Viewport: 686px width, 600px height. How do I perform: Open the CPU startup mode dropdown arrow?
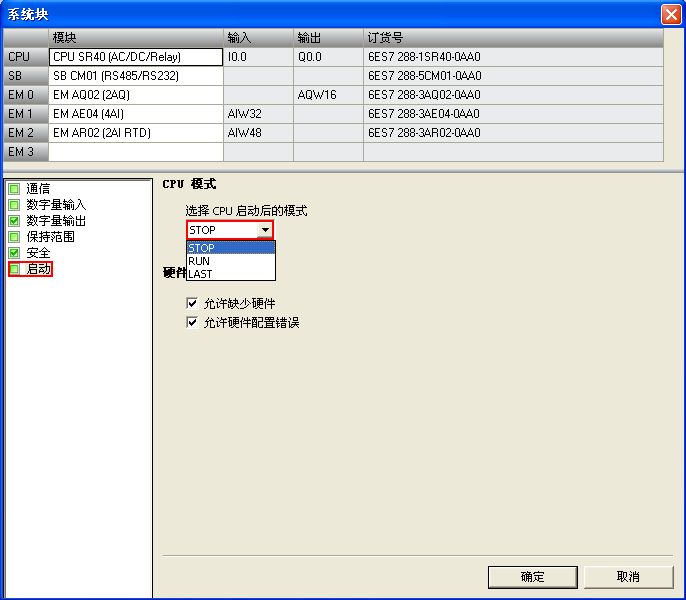(x=265, y=230)
